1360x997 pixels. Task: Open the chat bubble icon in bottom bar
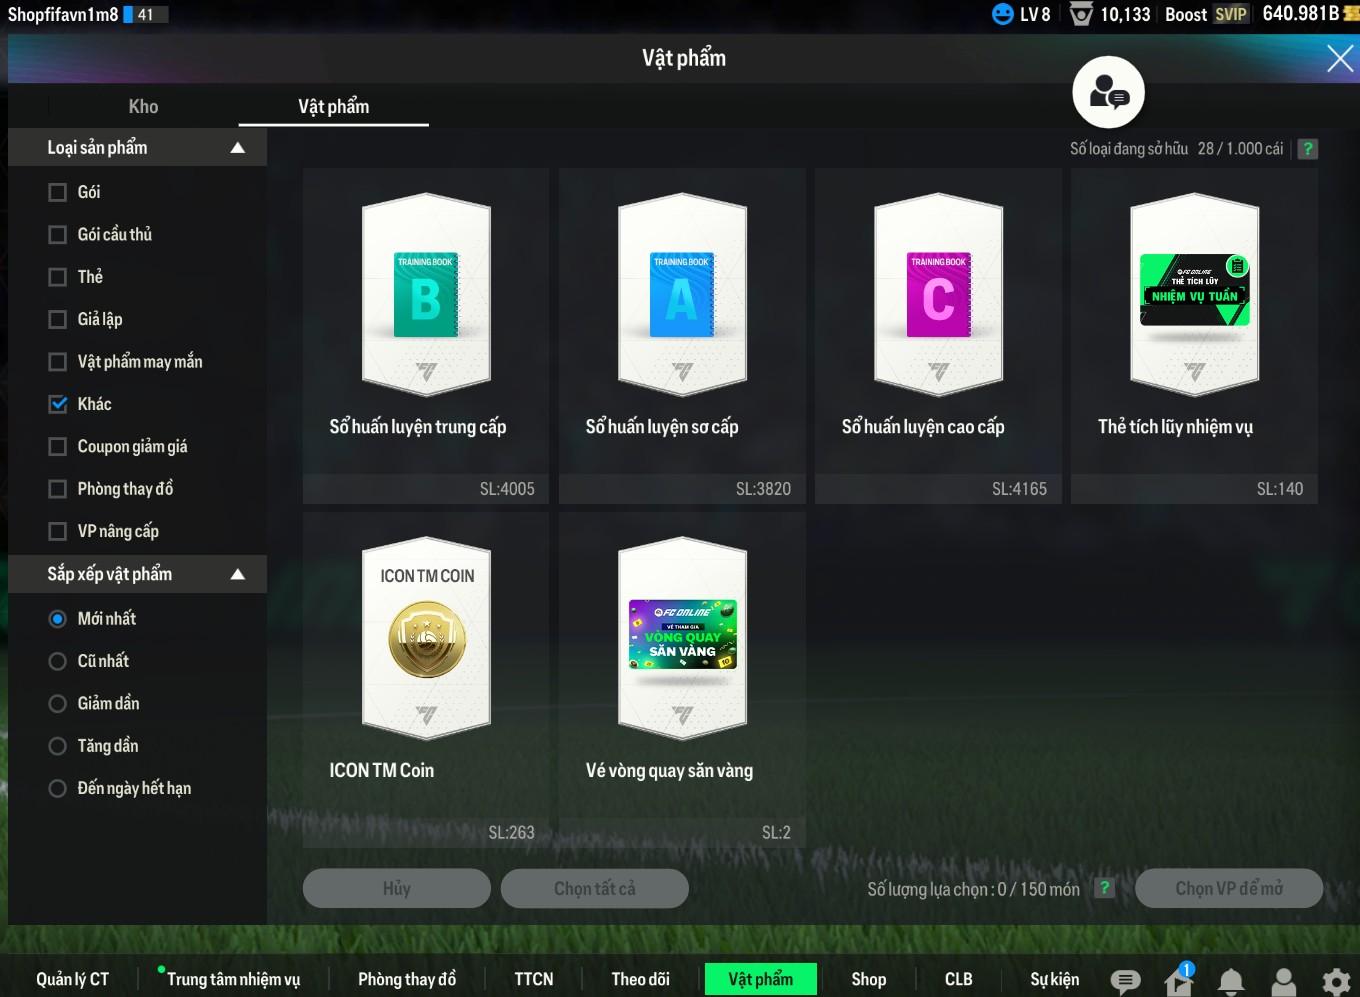[x=1125, y=981]
